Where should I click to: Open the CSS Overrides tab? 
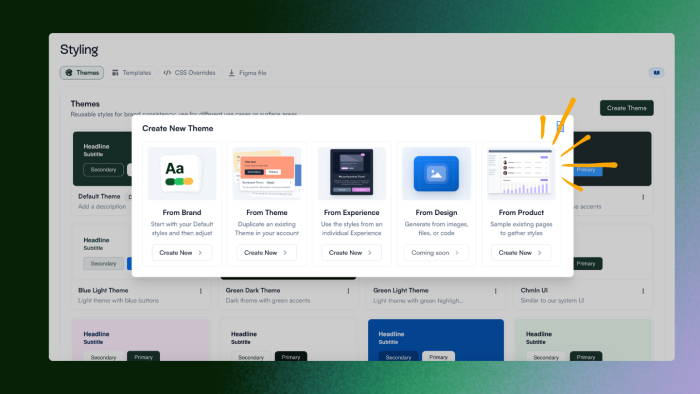tap(189, 73)
